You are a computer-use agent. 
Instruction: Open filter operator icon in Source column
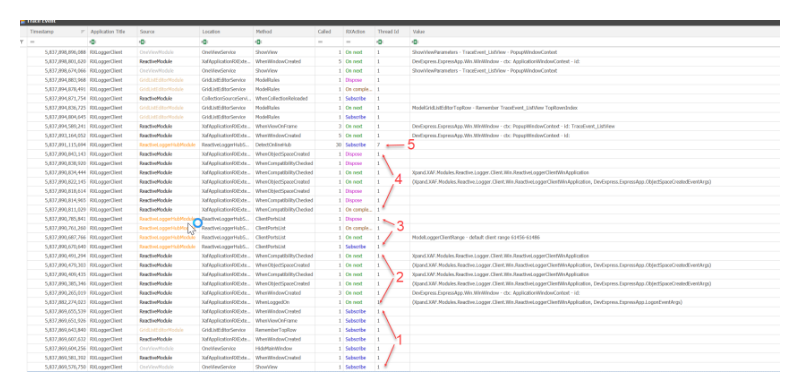click(x=142, y=42)
